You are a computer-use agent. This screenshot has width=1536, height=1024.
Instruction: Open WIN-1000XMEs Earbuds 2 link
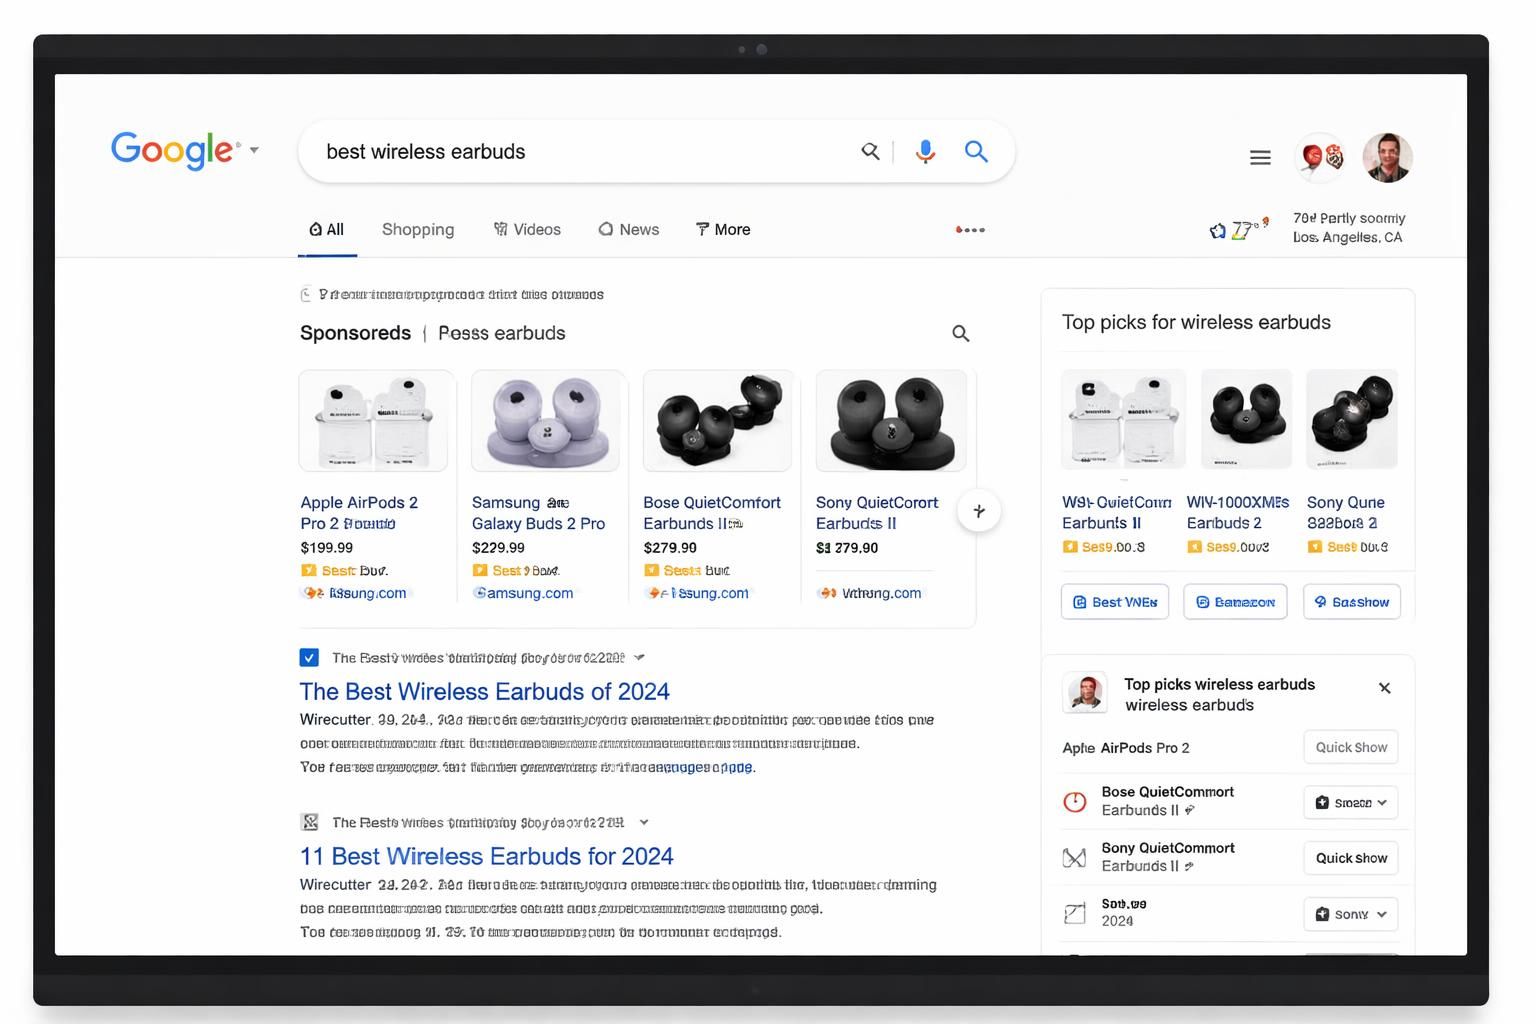[1238, 512]
